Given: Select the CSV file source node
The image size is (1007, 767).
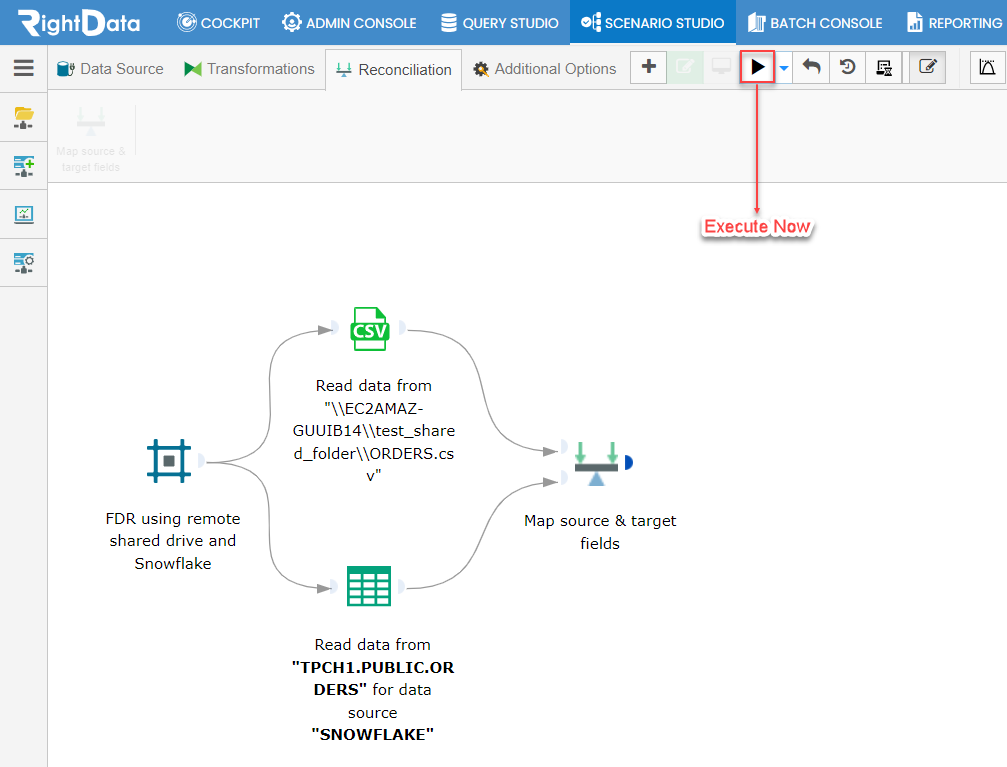Looking at the screenshot, I should tap(369, 328).
